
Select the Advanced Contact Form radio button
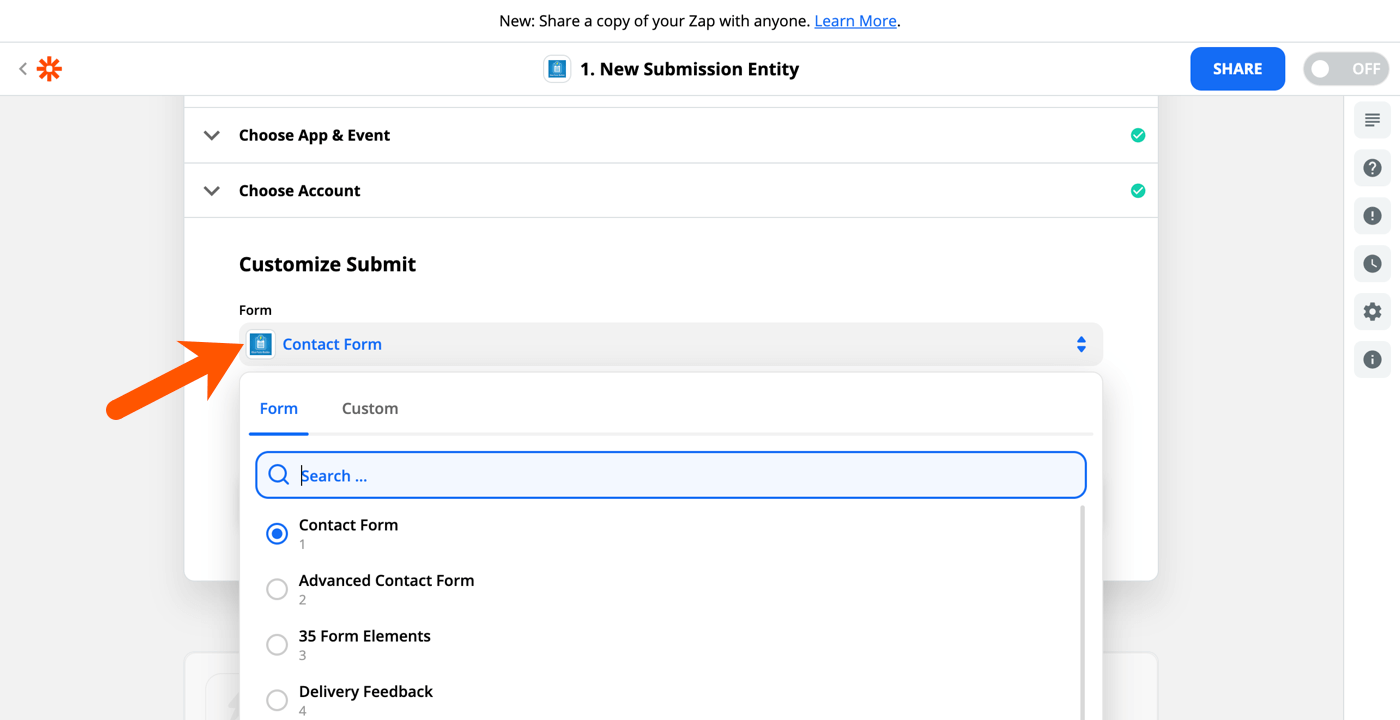277,589
